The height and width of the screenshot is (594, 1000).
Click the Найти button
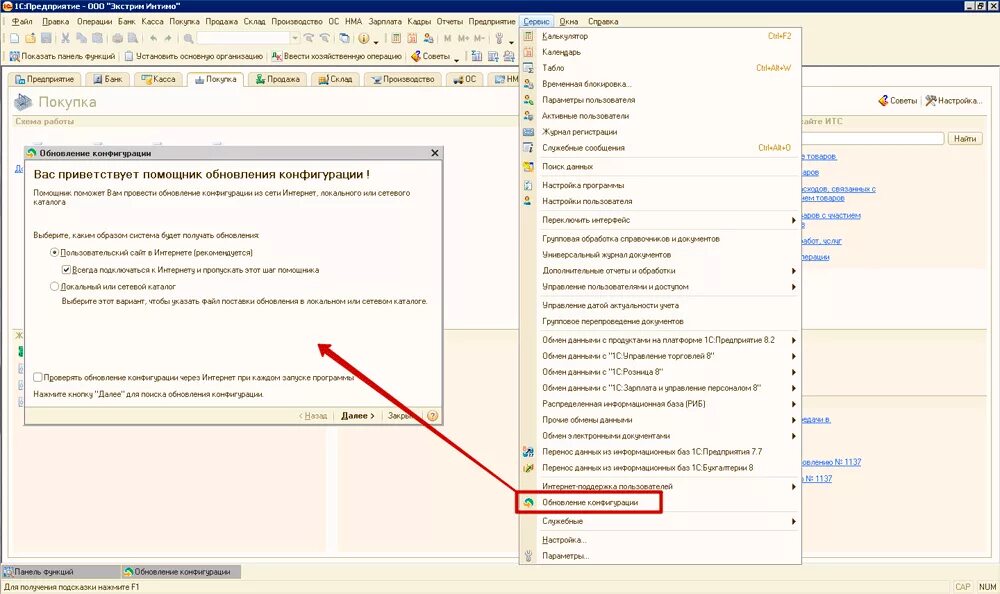tap(966, 138)
